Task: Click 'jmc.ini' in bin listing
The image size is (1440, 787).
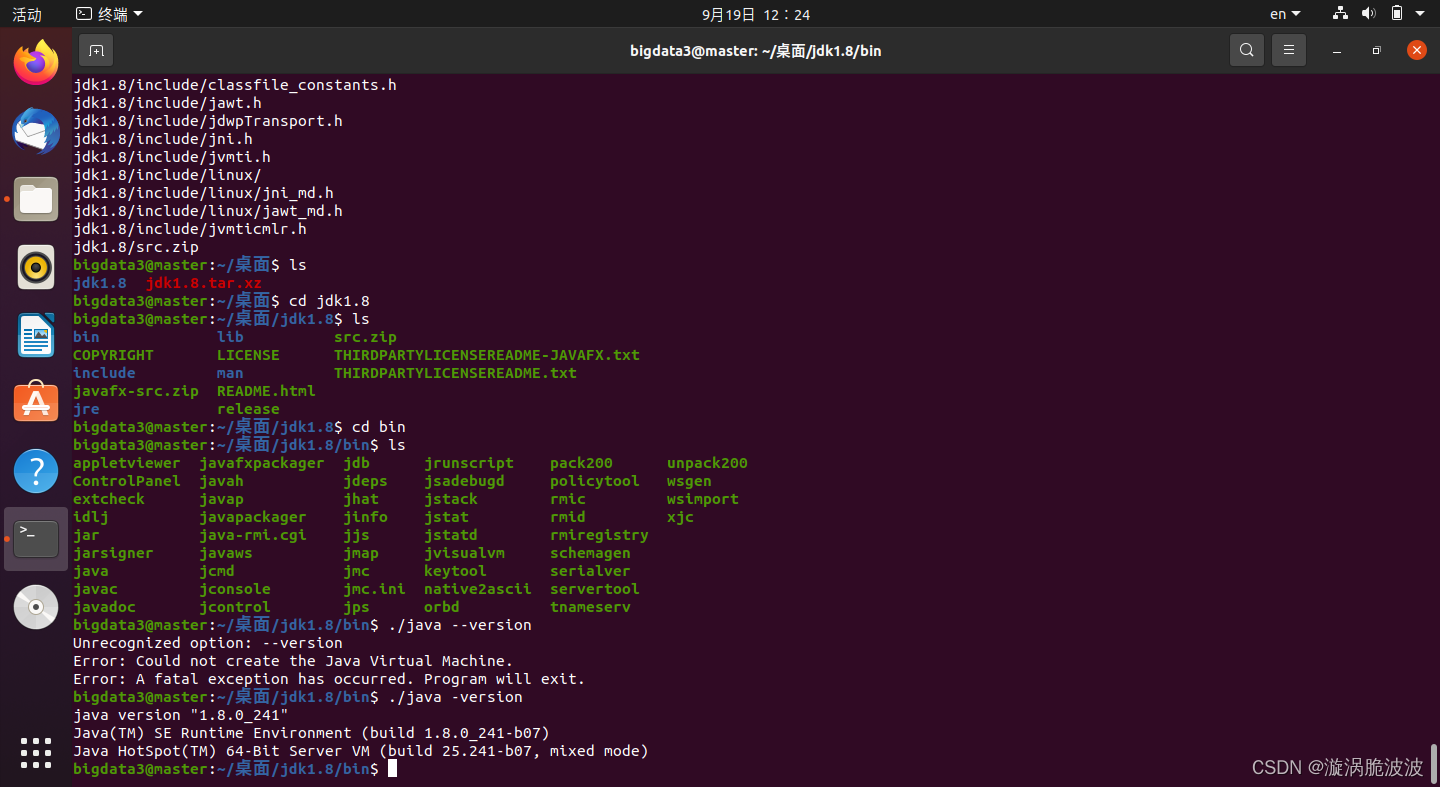Action: click(x=374, y=589)
